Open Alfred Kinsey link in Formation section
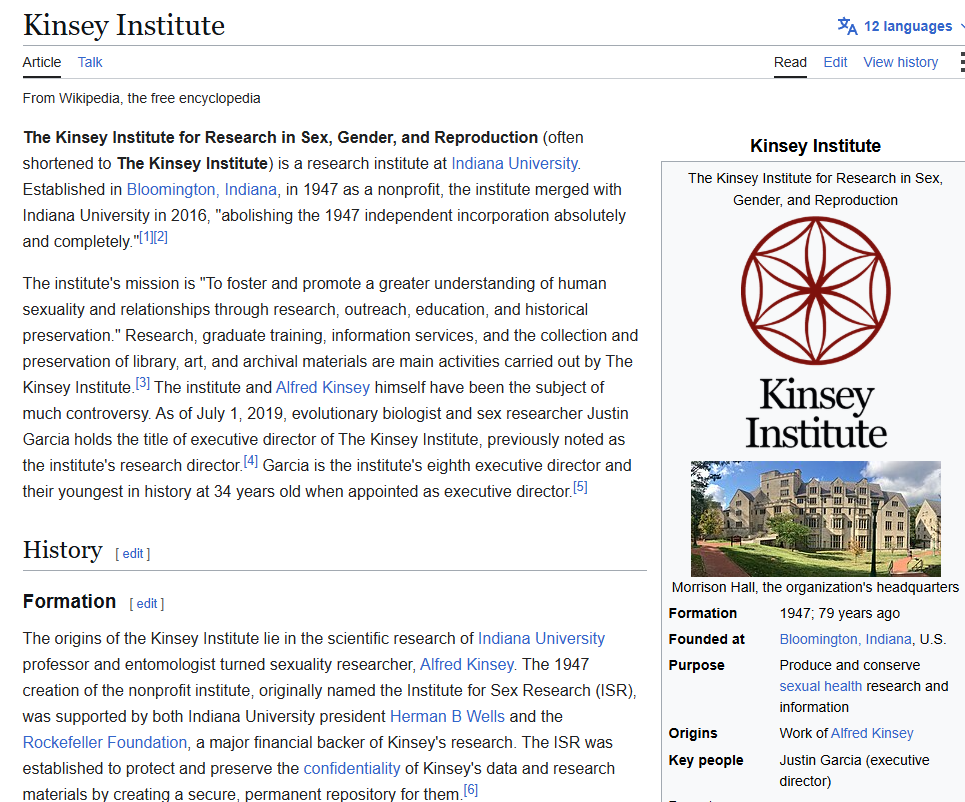This screenshot has height=802, width=965. (x=466, y=664)
